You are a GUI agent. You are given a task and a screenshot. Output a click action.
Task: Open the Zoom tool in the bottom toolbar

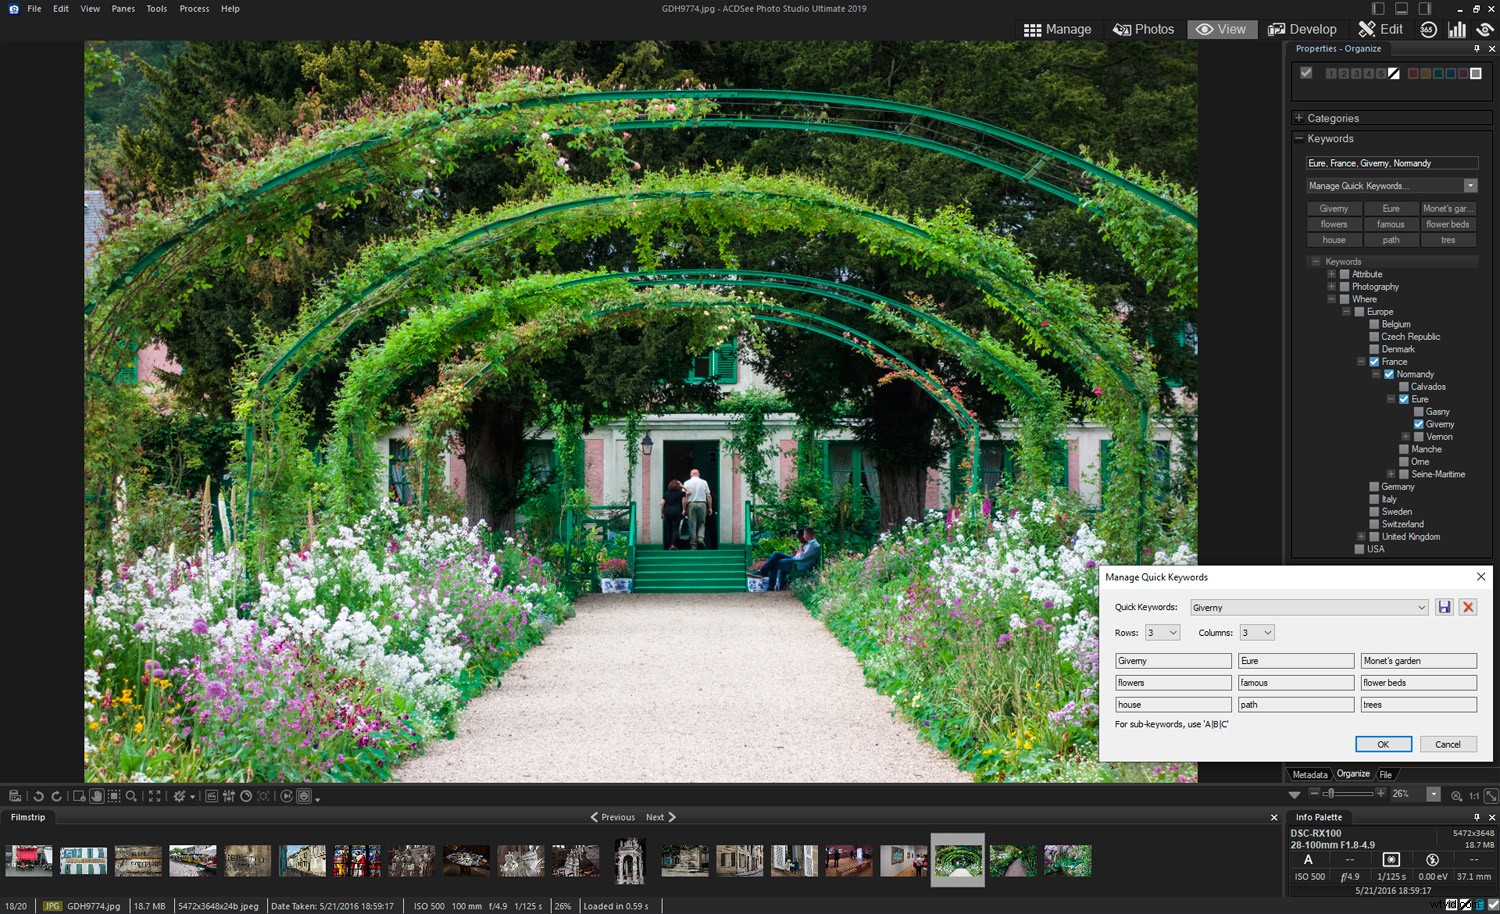[x=130, y=796]
